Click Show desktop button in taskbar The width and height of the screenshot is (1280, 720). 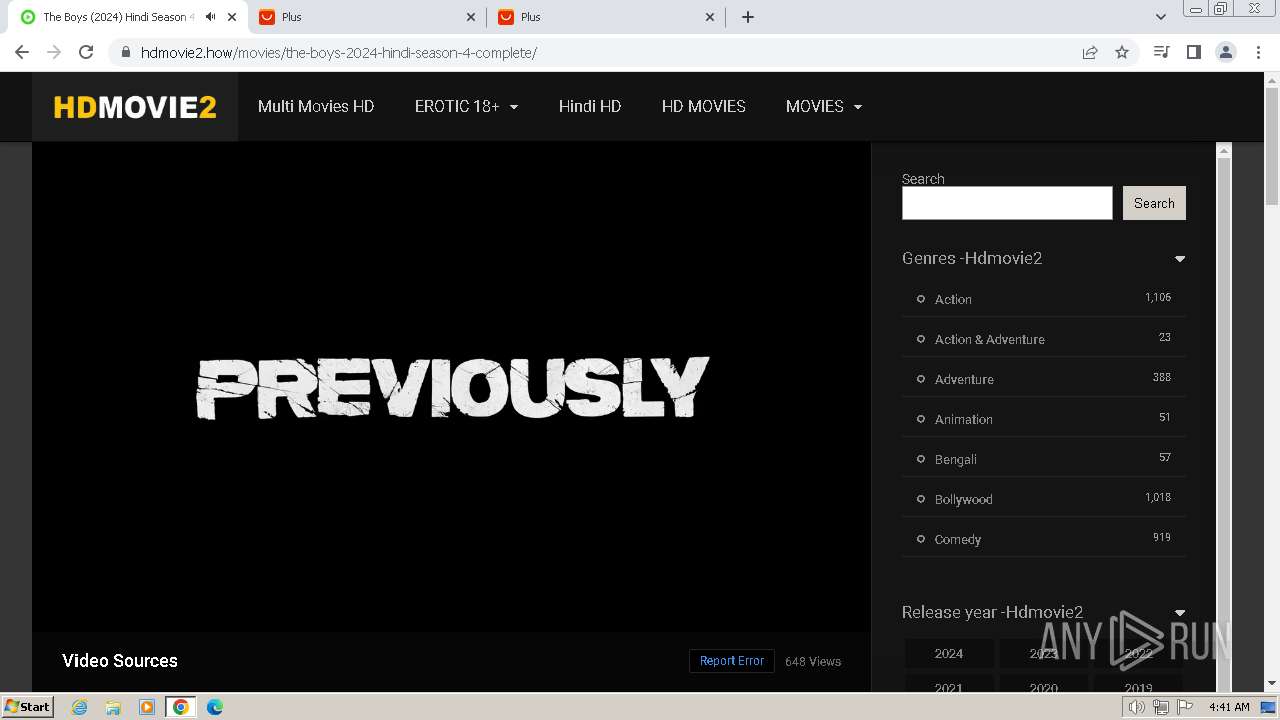click(x=1269, y=707)
